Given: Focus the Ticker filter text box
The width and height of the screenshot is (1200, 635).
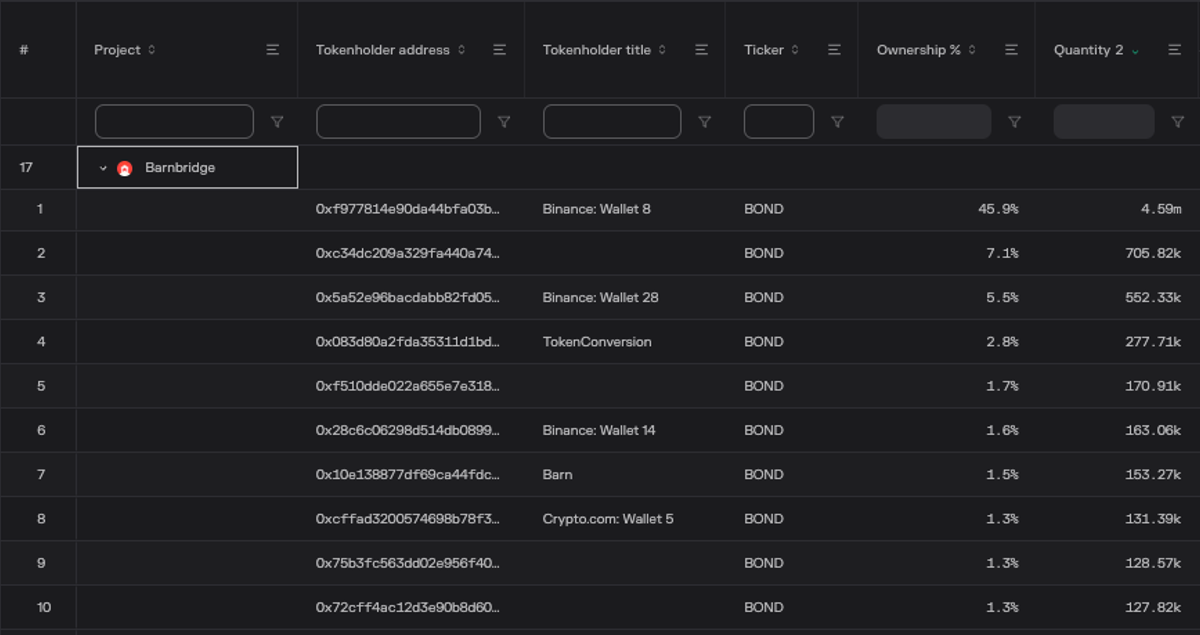Looking at the screenshot, I should (x=779, y=122).
